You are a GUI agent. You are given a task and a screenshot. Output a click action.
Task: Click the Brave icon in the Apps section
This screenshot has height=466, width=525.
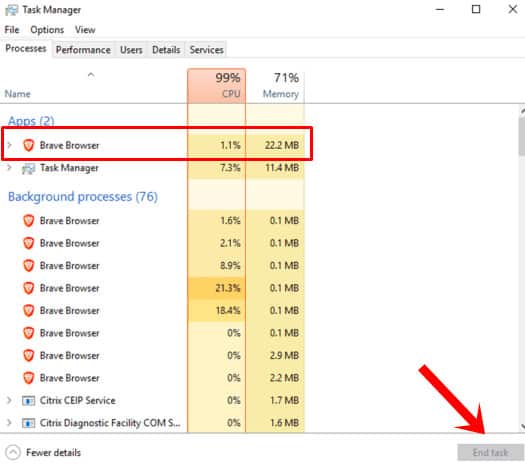tap(28, 145)
